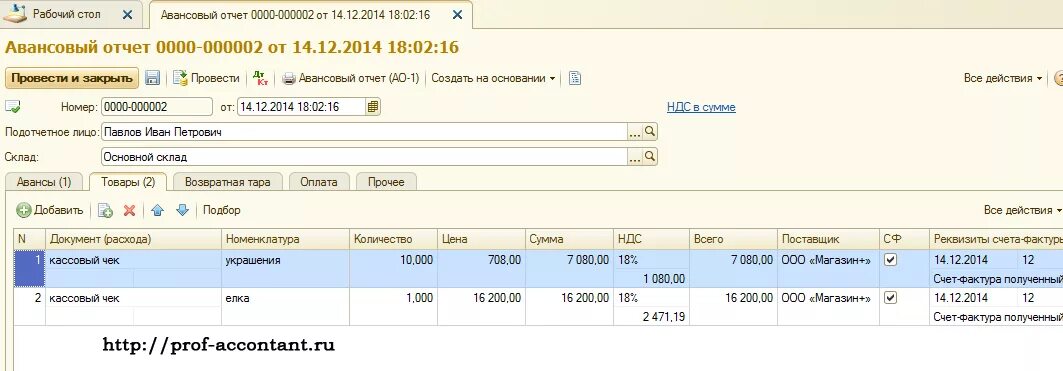
Task: Open the report icon after Создать на основании
Action: 575,78
